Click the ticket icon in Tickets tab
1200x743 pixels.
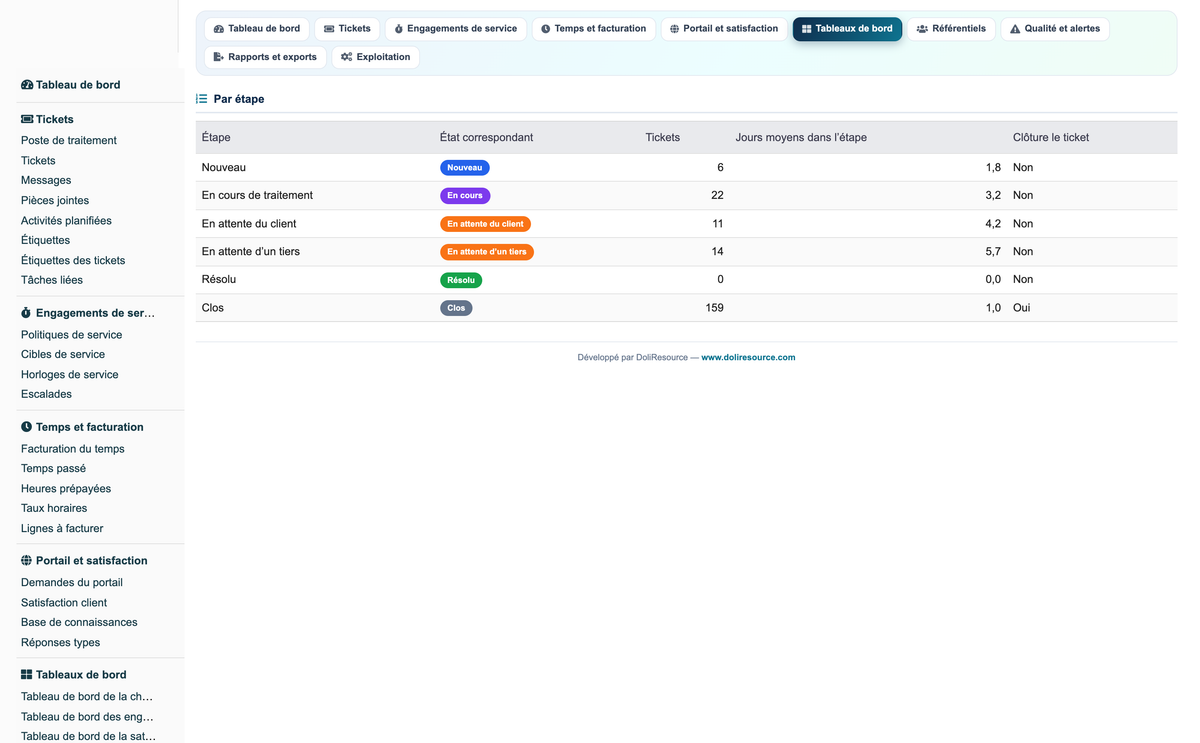coord(329,29)
